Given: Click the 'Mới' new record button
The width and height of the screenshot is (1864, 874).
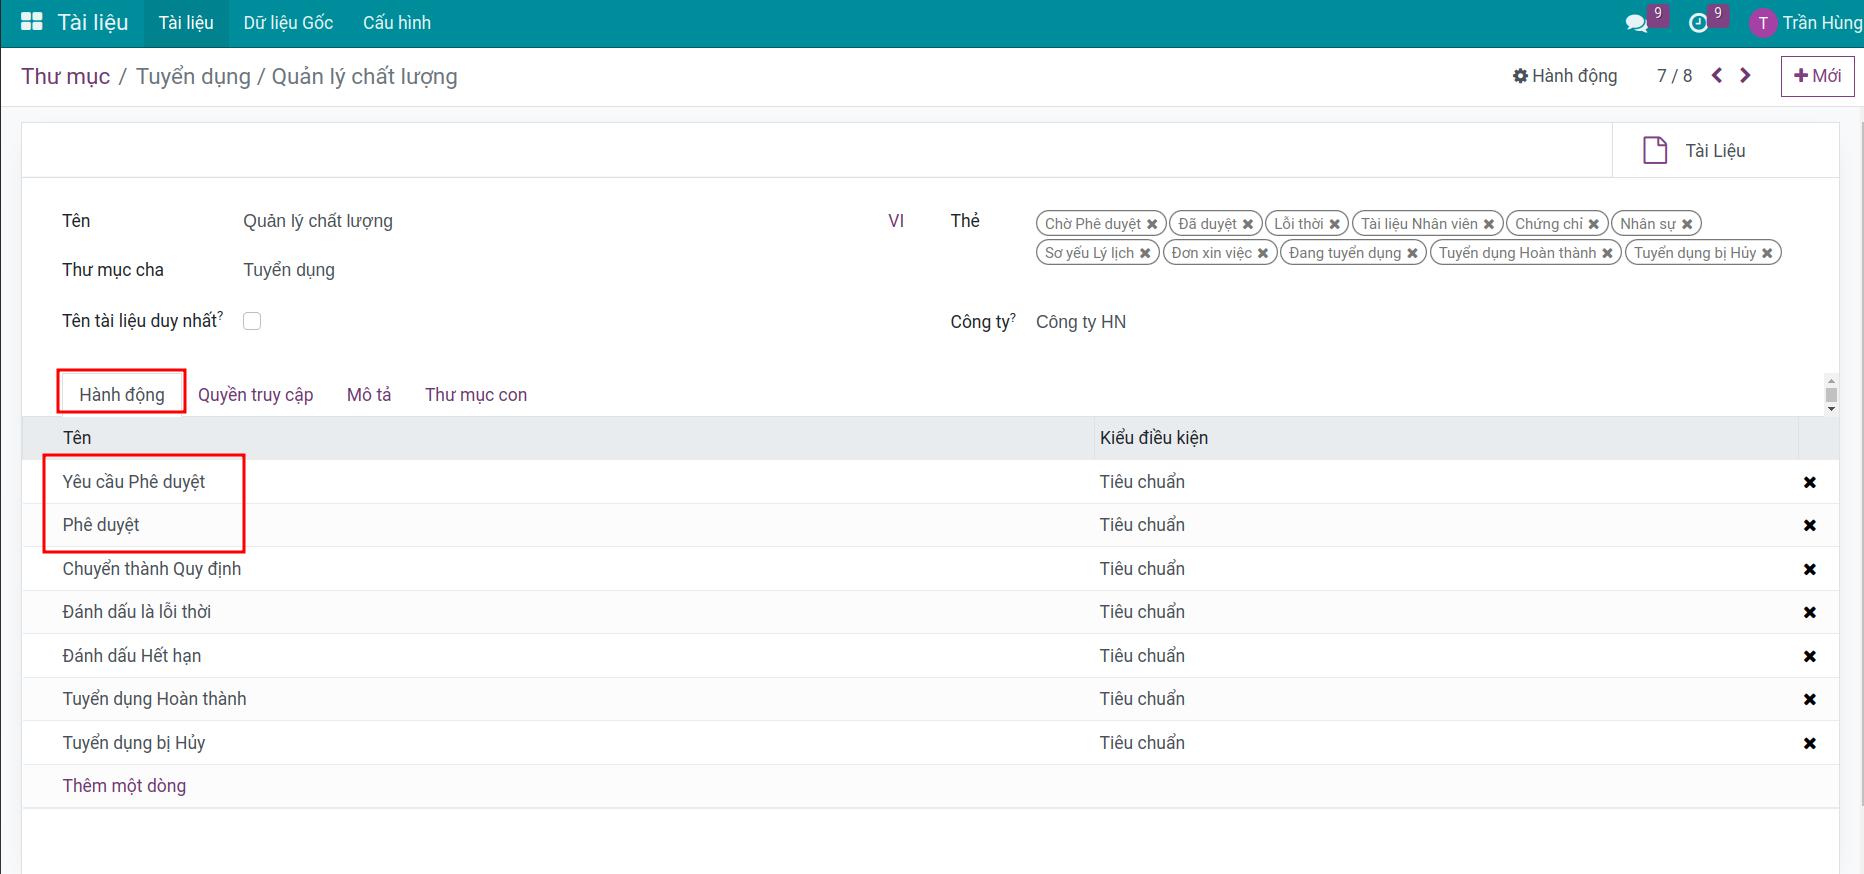Looking at the screenshot, I should pos(1817,76).
